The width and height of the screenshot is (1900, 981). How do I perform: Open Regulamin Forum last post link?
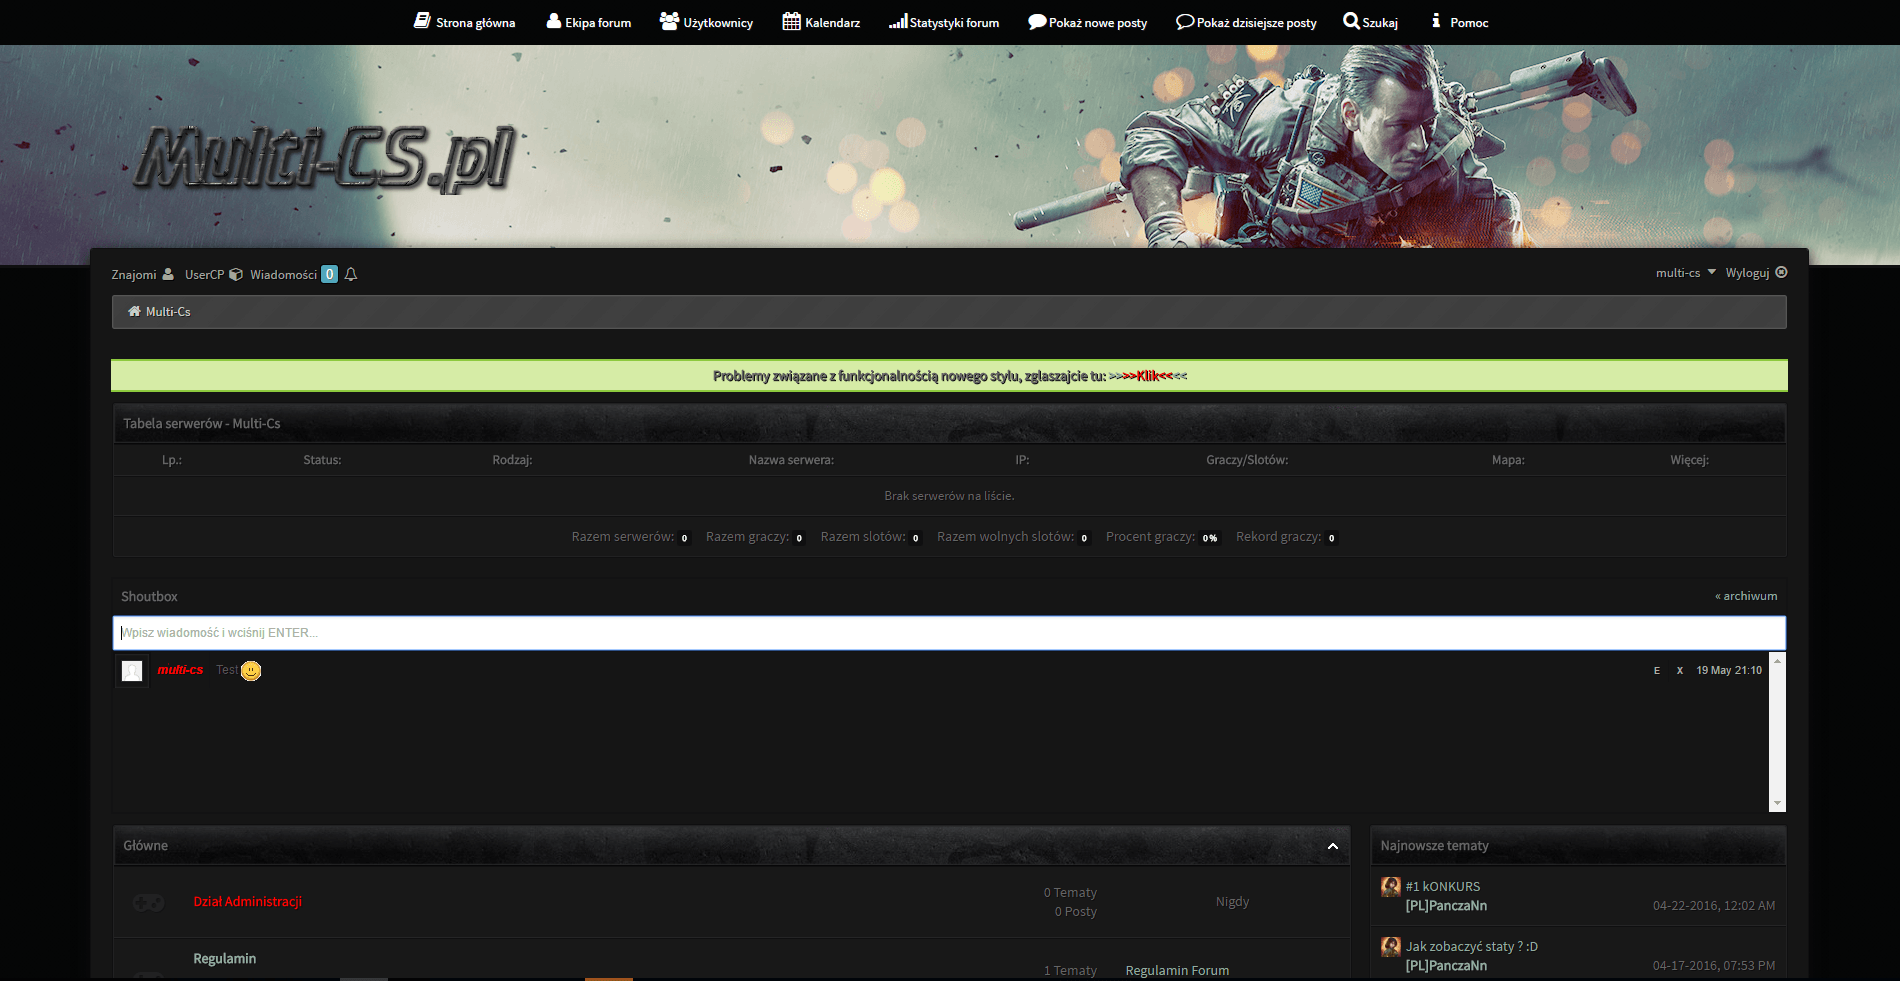click(x=1177, y=971)
